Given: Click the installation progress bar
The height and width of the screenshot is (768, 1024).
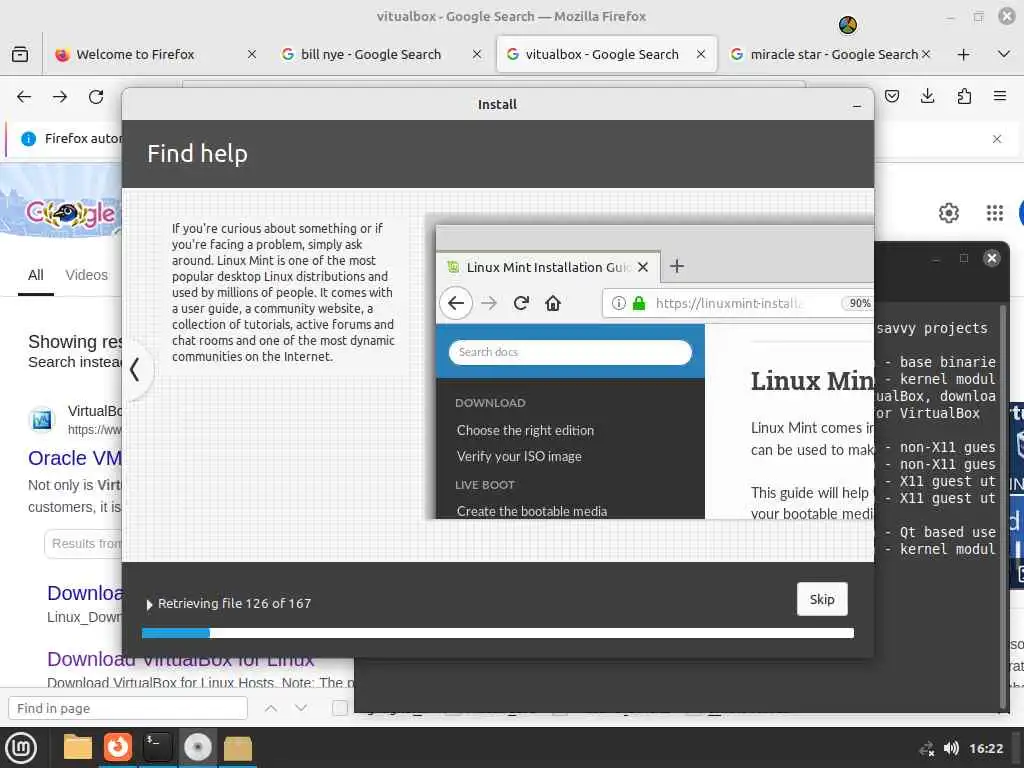Looking at the screenshot, I should coord(498,632).
